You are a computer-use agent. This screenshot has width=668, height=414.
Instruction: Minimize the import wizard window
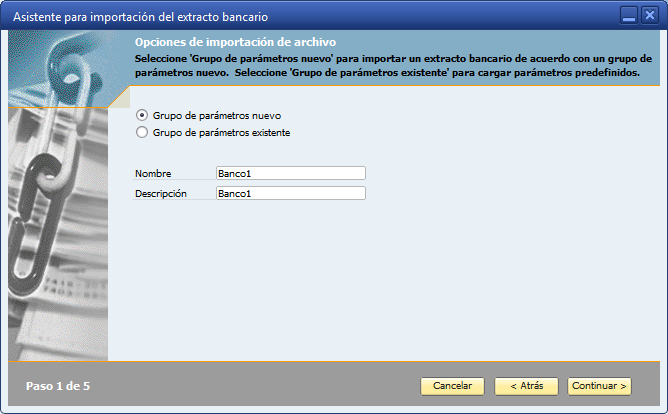tap(628, 16)
